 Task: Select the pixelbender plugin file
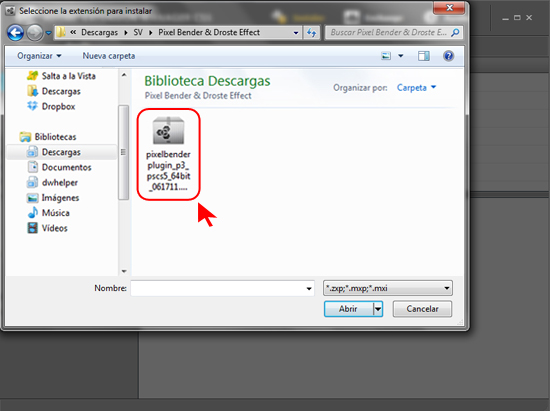[168, 154]
